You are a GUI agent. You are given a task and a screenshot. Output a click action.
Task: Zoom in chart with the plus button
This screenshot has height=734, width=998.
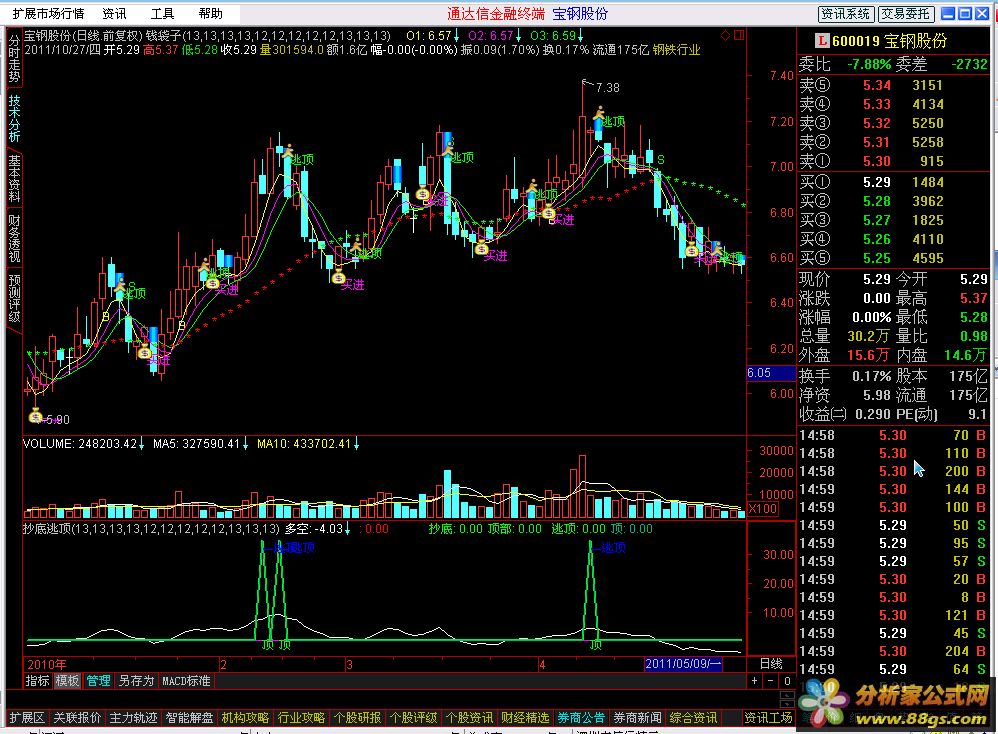coord(754,681)
